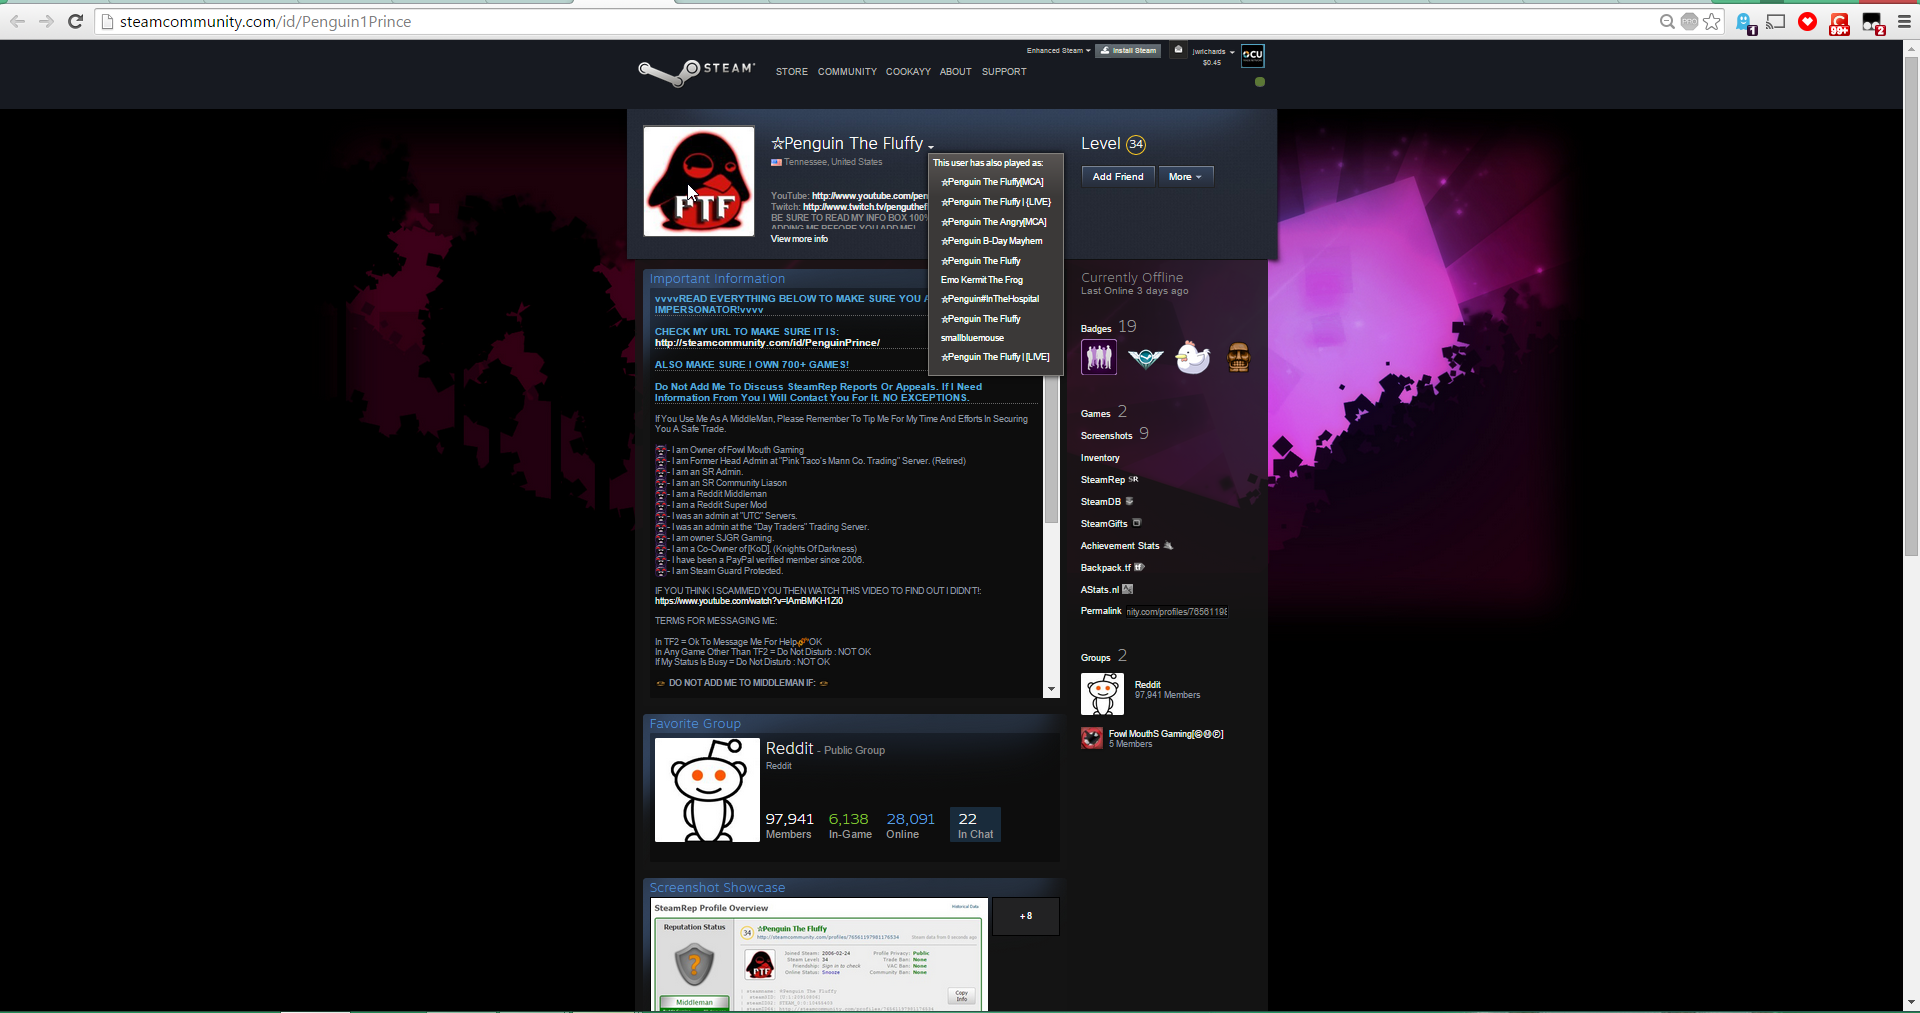This screenshot has width=1920, height=1013.
Task: Open the jwrichards account dropdown
Action: [1213, 51]
